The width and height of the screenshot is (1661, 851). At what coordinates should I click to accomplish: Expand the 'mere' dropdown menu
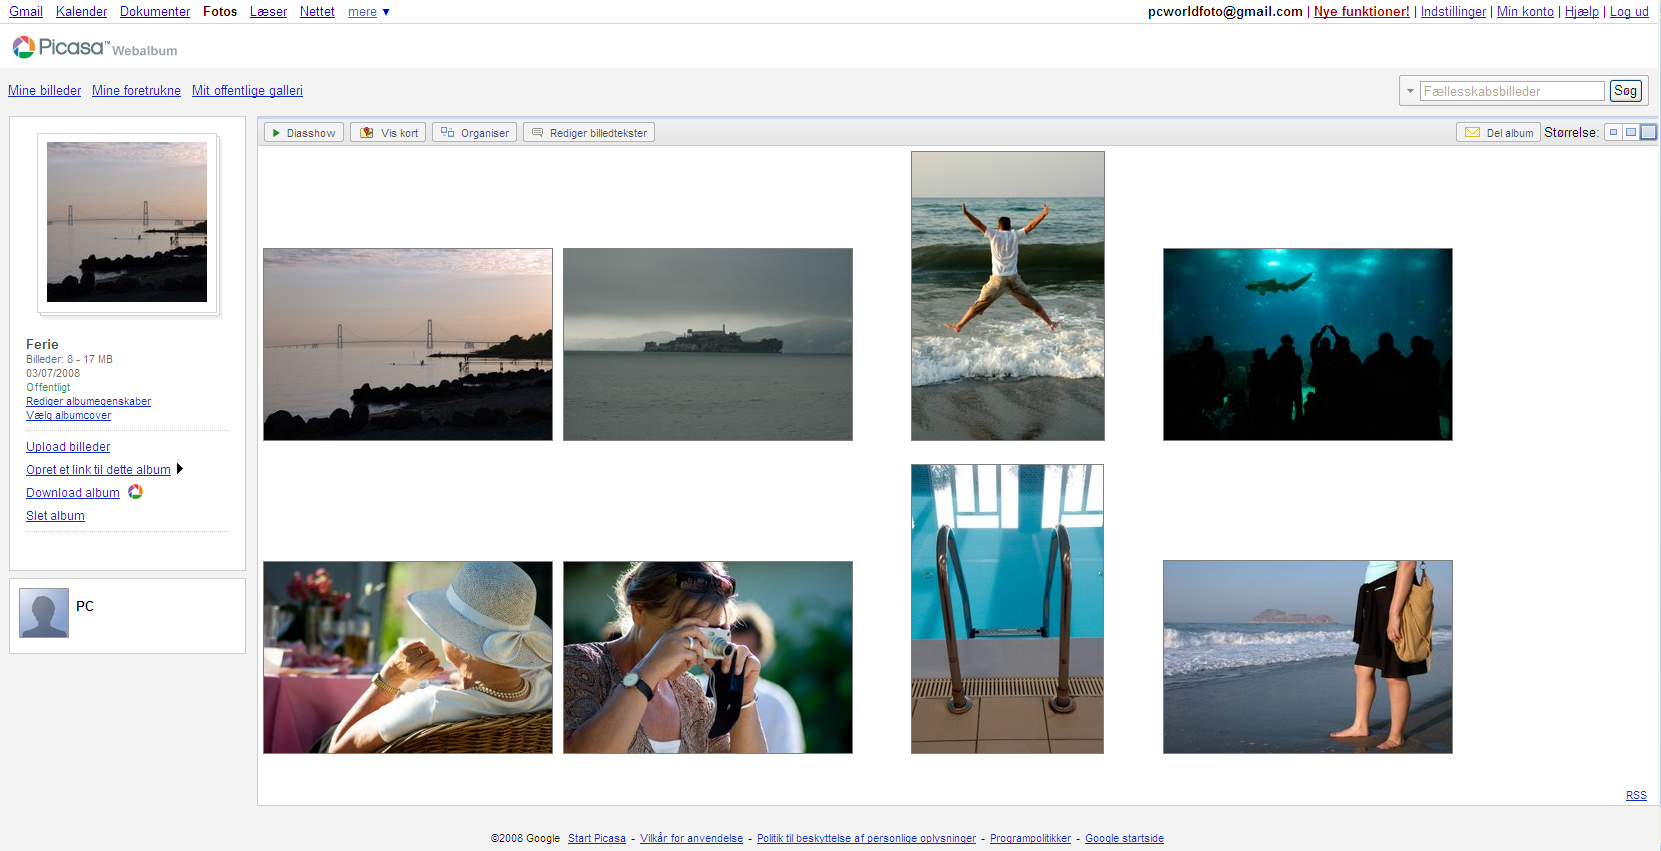tap(368, 12)
